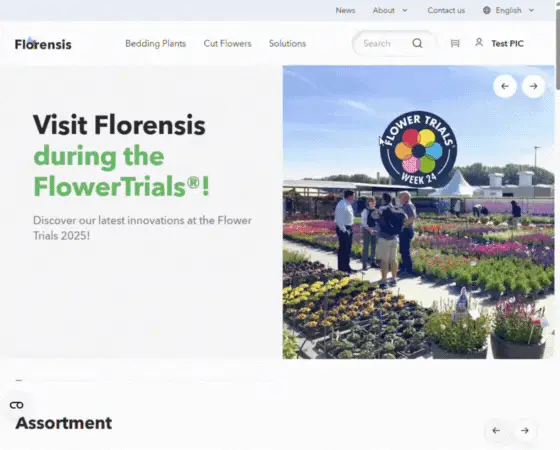
Task: Open the cart list icon
Action: click(x=455, y=43)
